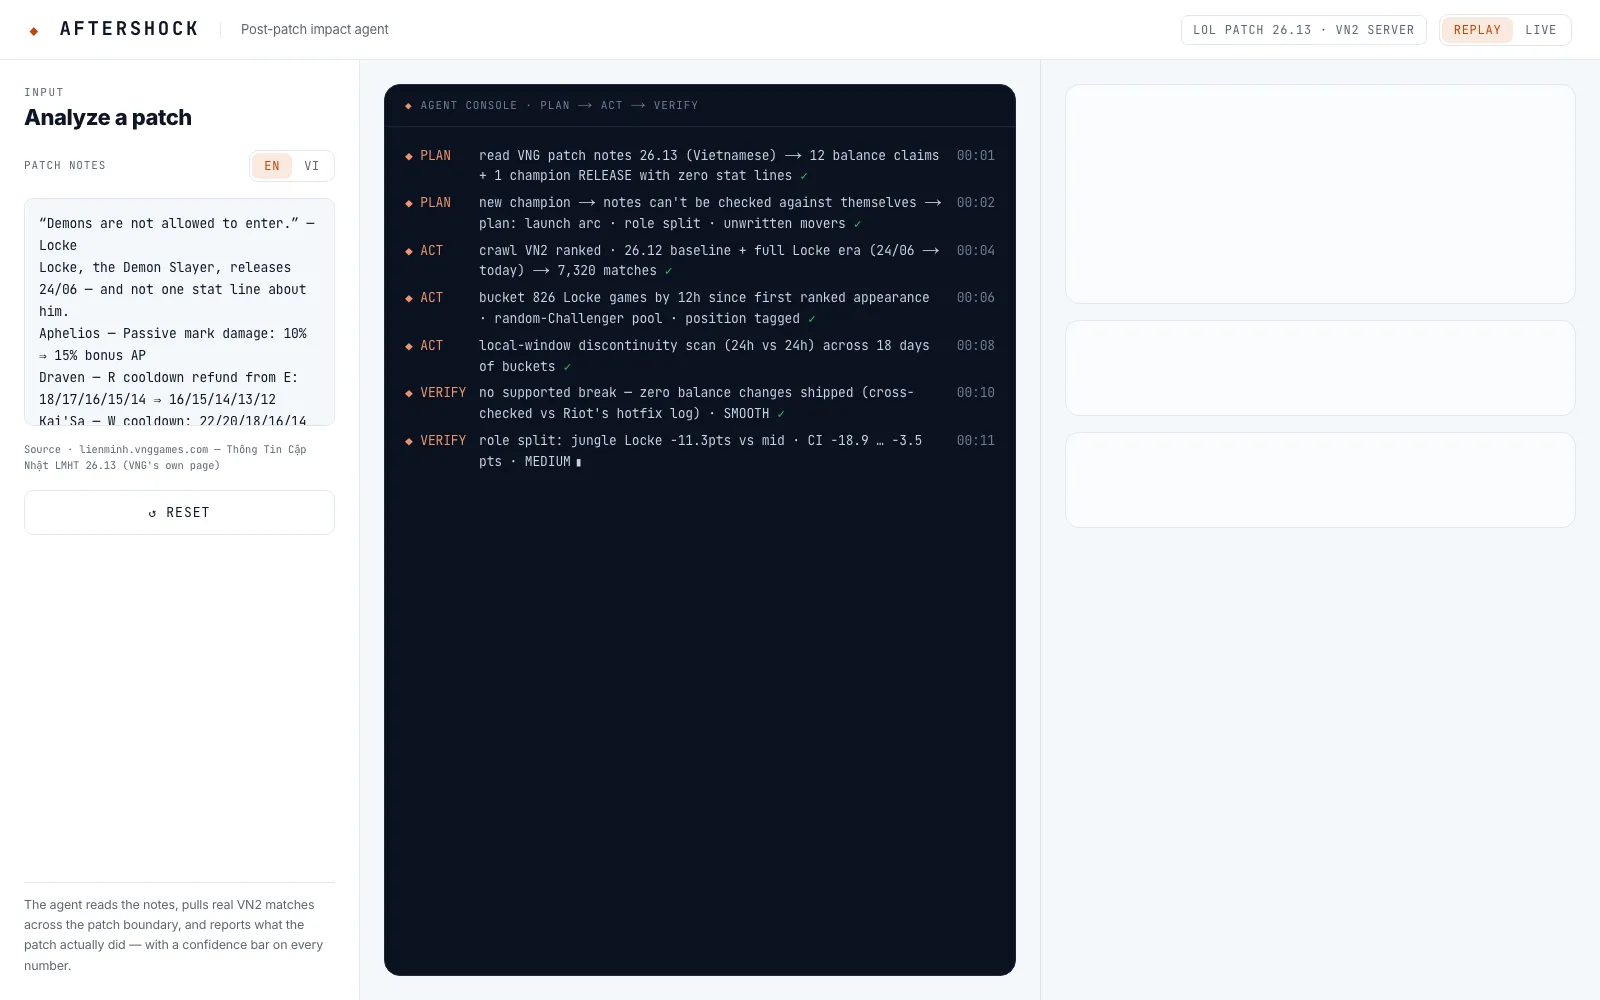The height and width of the screenshot is (1000, 1600).
Task: Click the 'Post-patch impact agent' subtitle
Action: [314, 30]
